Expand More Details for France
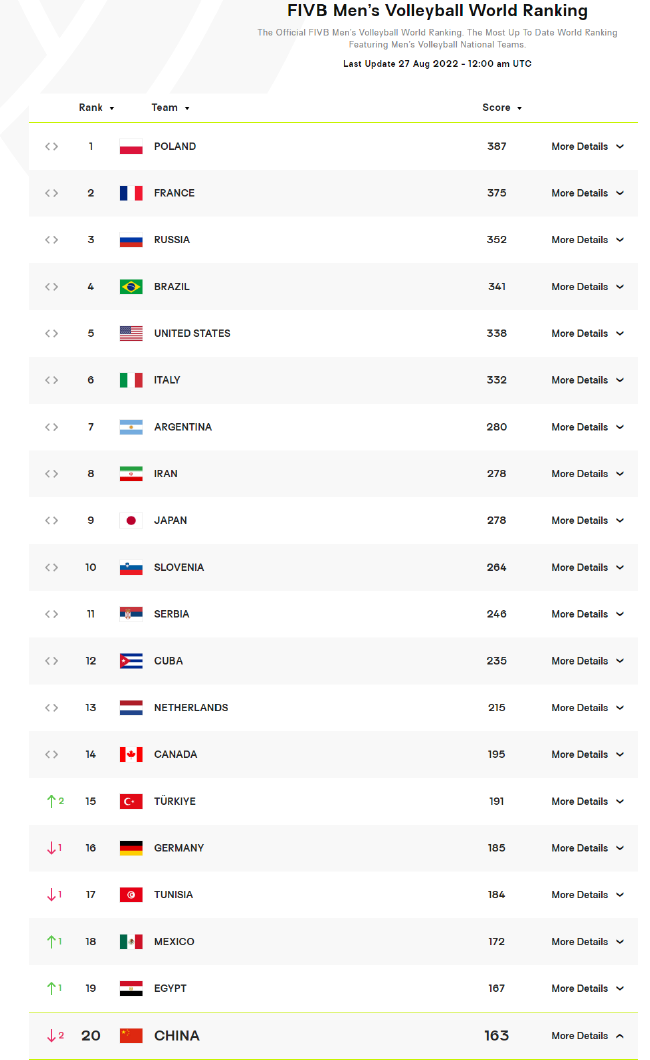 coord(587,194)
